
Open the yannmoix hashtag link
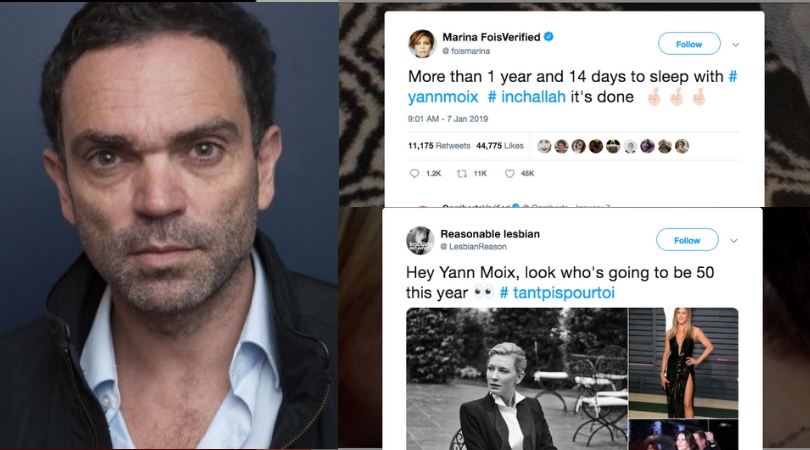coord(443,97)
